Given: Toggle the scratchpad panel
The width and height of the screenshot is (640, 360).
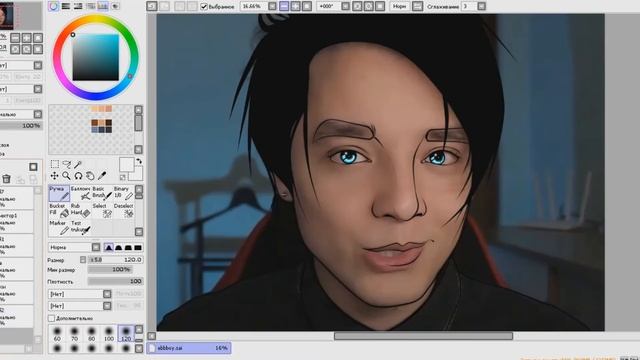Looking at the screenshot, I should click(116, 6).
